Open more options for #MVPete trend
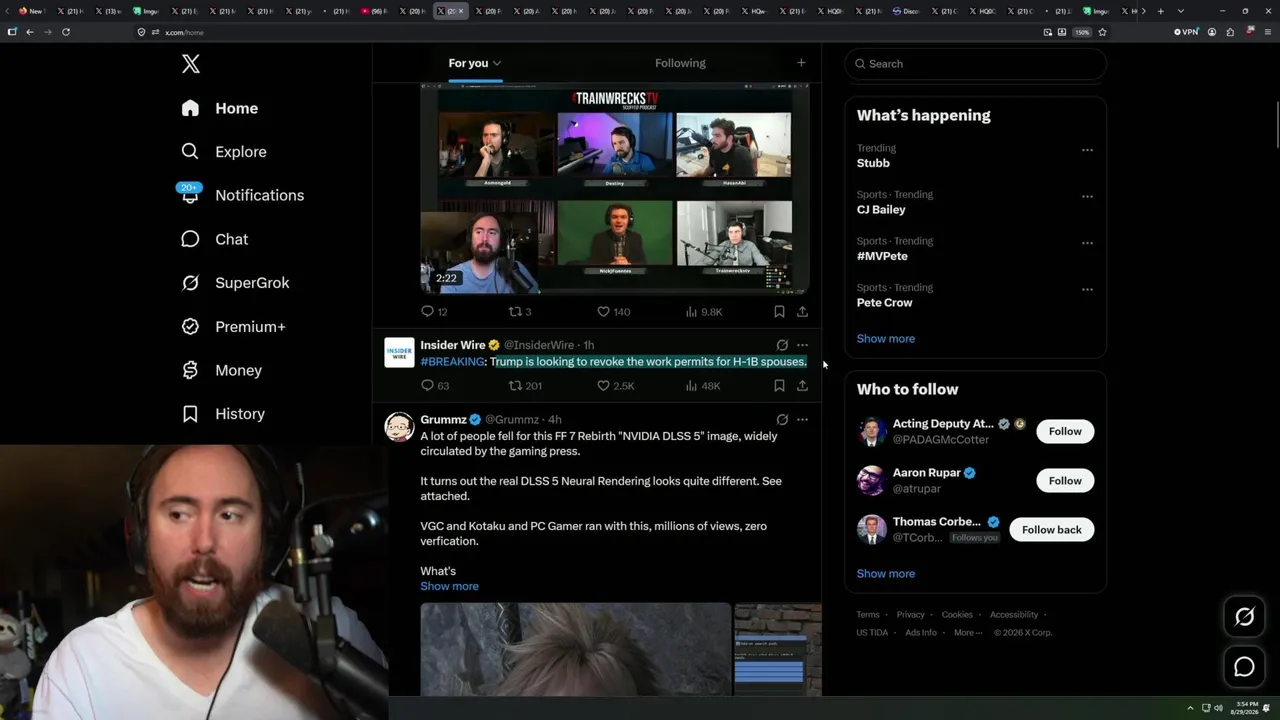1280x720 pixels. (x=1087, y=243)
